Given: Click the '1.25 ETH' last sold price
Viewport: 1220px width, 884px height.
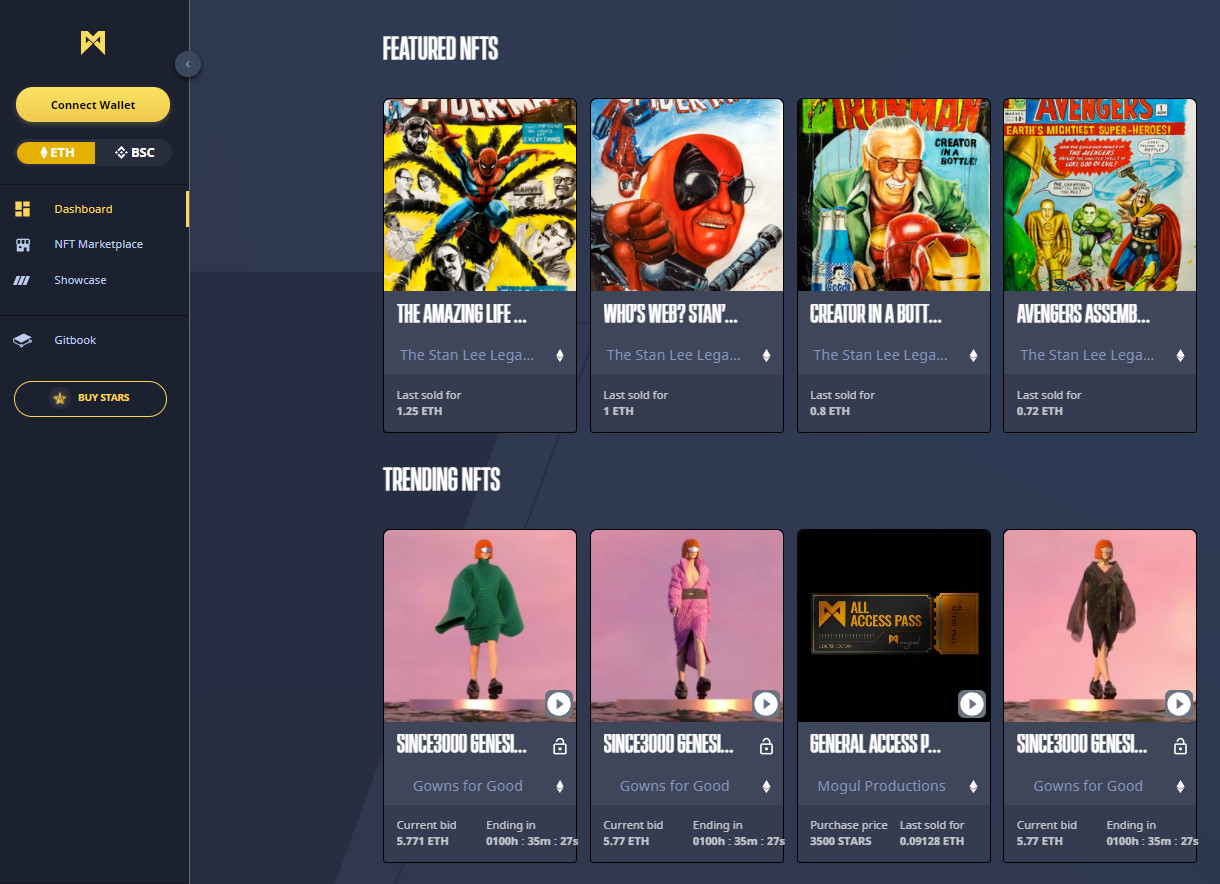Looking at the screenshot, I should pos(420,411).
